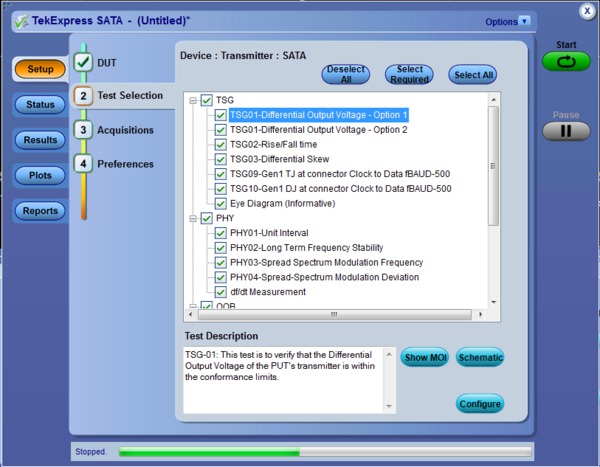Click step 3 number icon for Acquisitions
600x467 pixels.
[83, 130]
